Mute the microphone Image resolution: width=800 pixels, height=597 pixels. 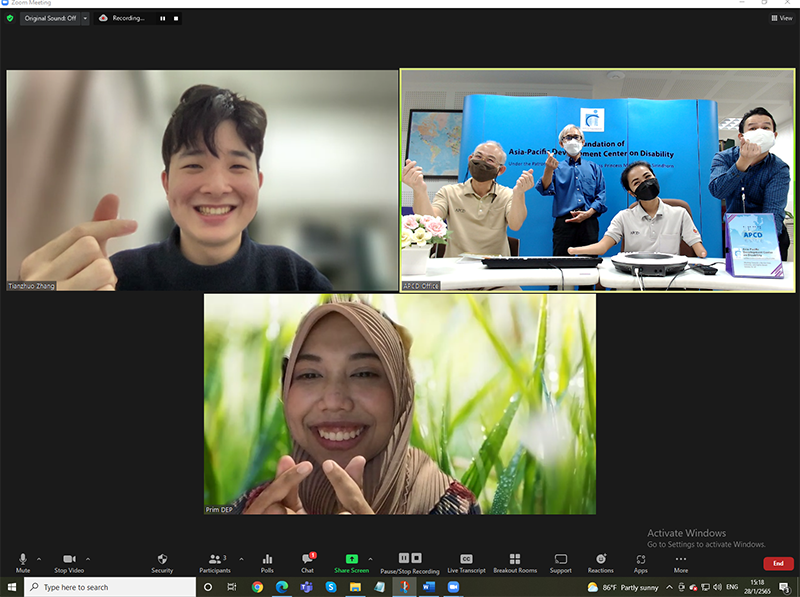point(23,562)
